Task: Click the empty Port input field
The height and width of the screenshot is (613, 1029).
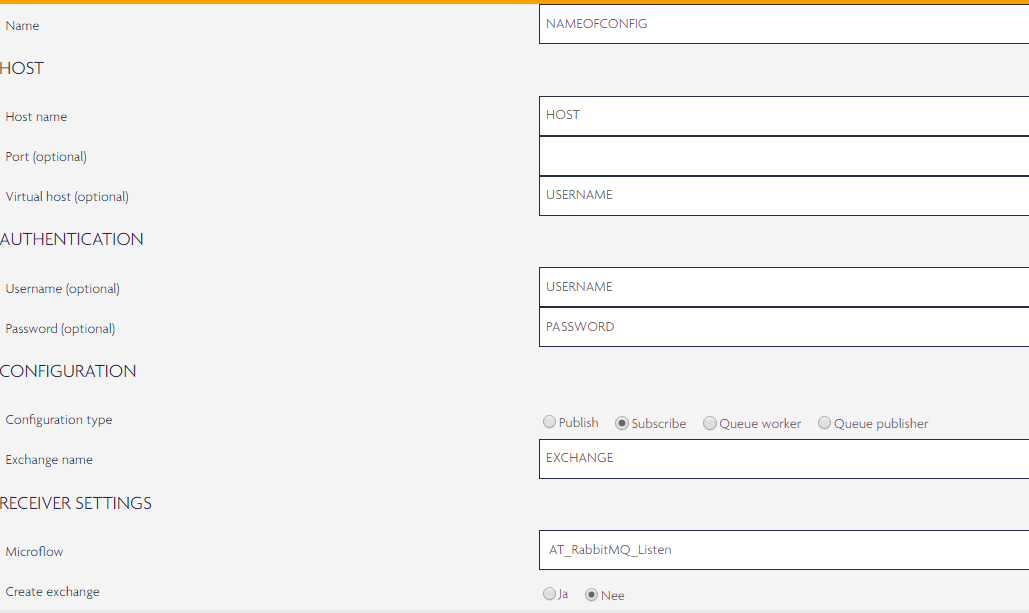Action: pyautogui.click(x=784, y=156)
